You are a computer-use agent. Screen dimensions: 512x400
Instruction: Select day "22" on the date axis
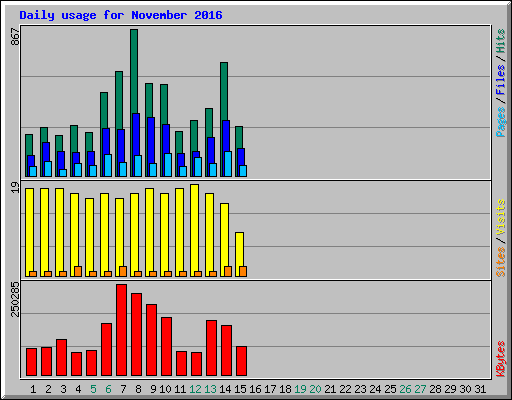[x=345, y=389]
